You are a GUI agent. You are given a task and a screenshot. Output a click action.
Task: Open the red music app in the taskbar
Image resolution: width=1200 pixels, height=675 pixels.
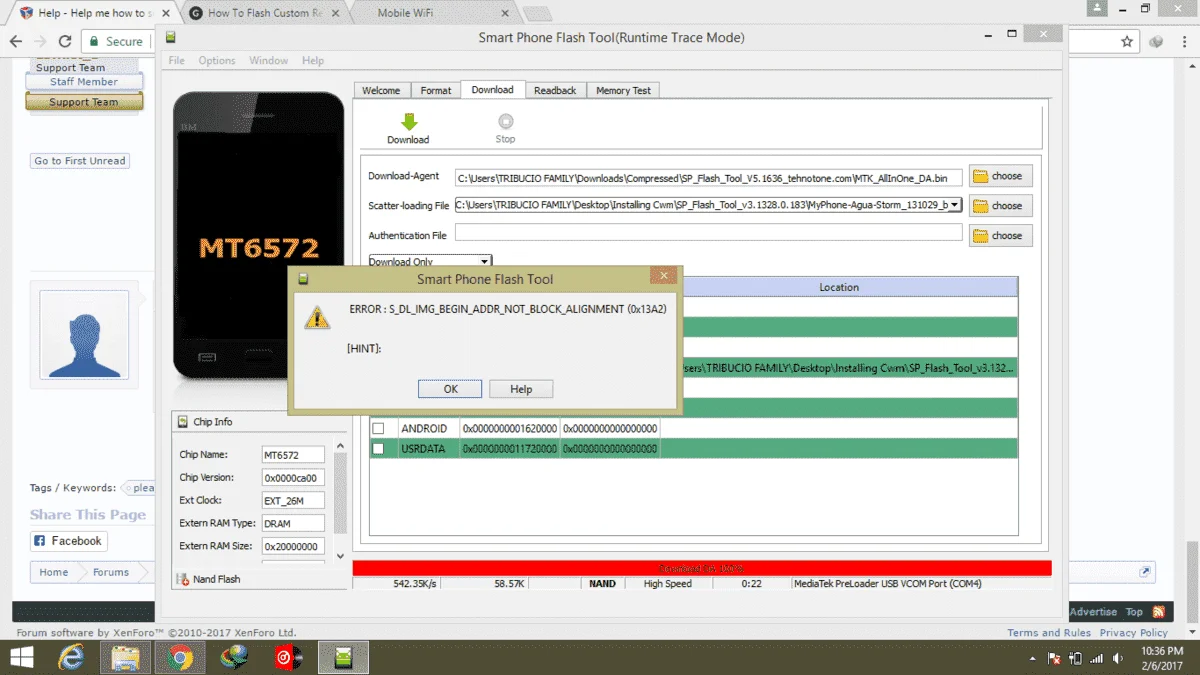pos(289,657)
